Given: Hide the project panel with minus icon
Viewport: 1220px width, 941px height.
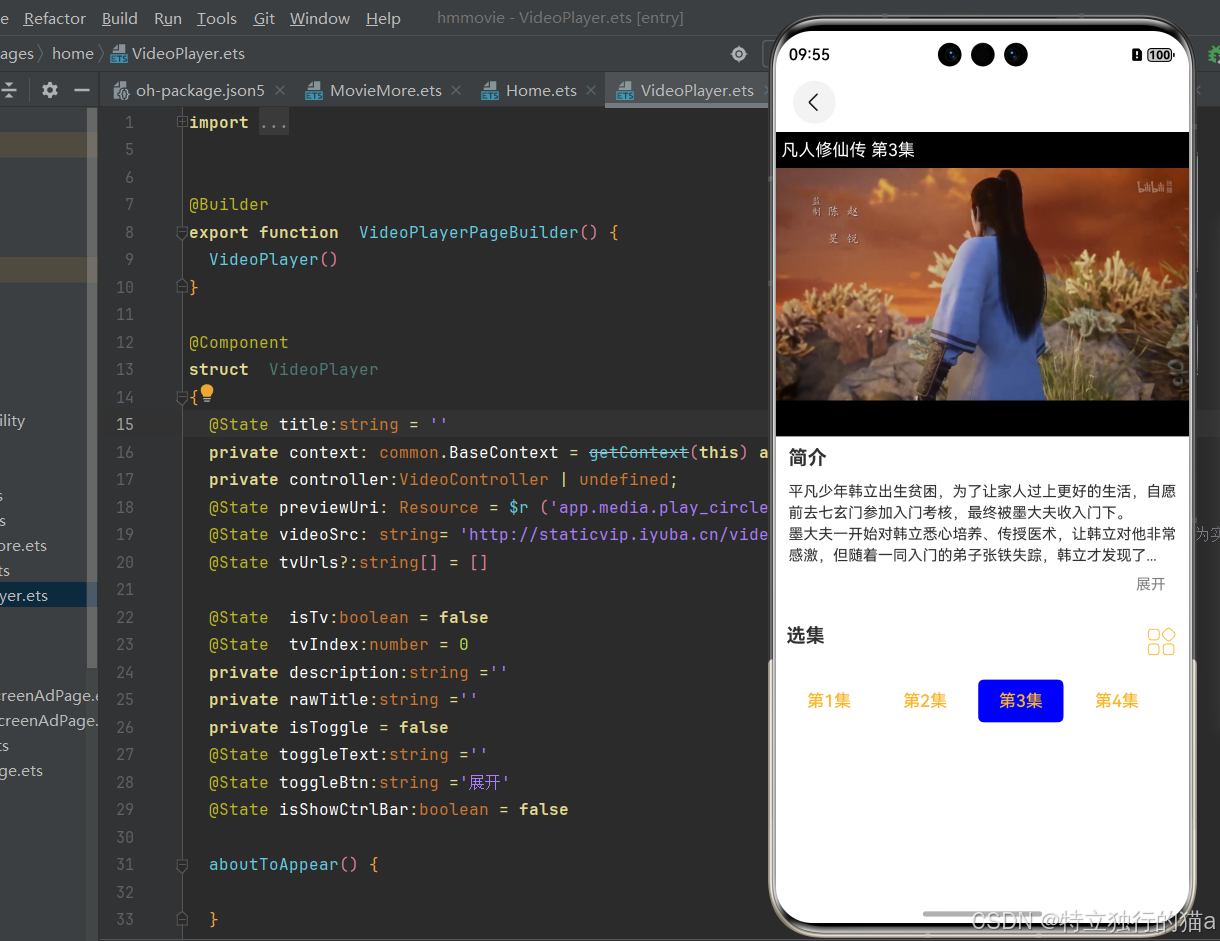Looking at the screenshot, I should [x=82, y=90].
